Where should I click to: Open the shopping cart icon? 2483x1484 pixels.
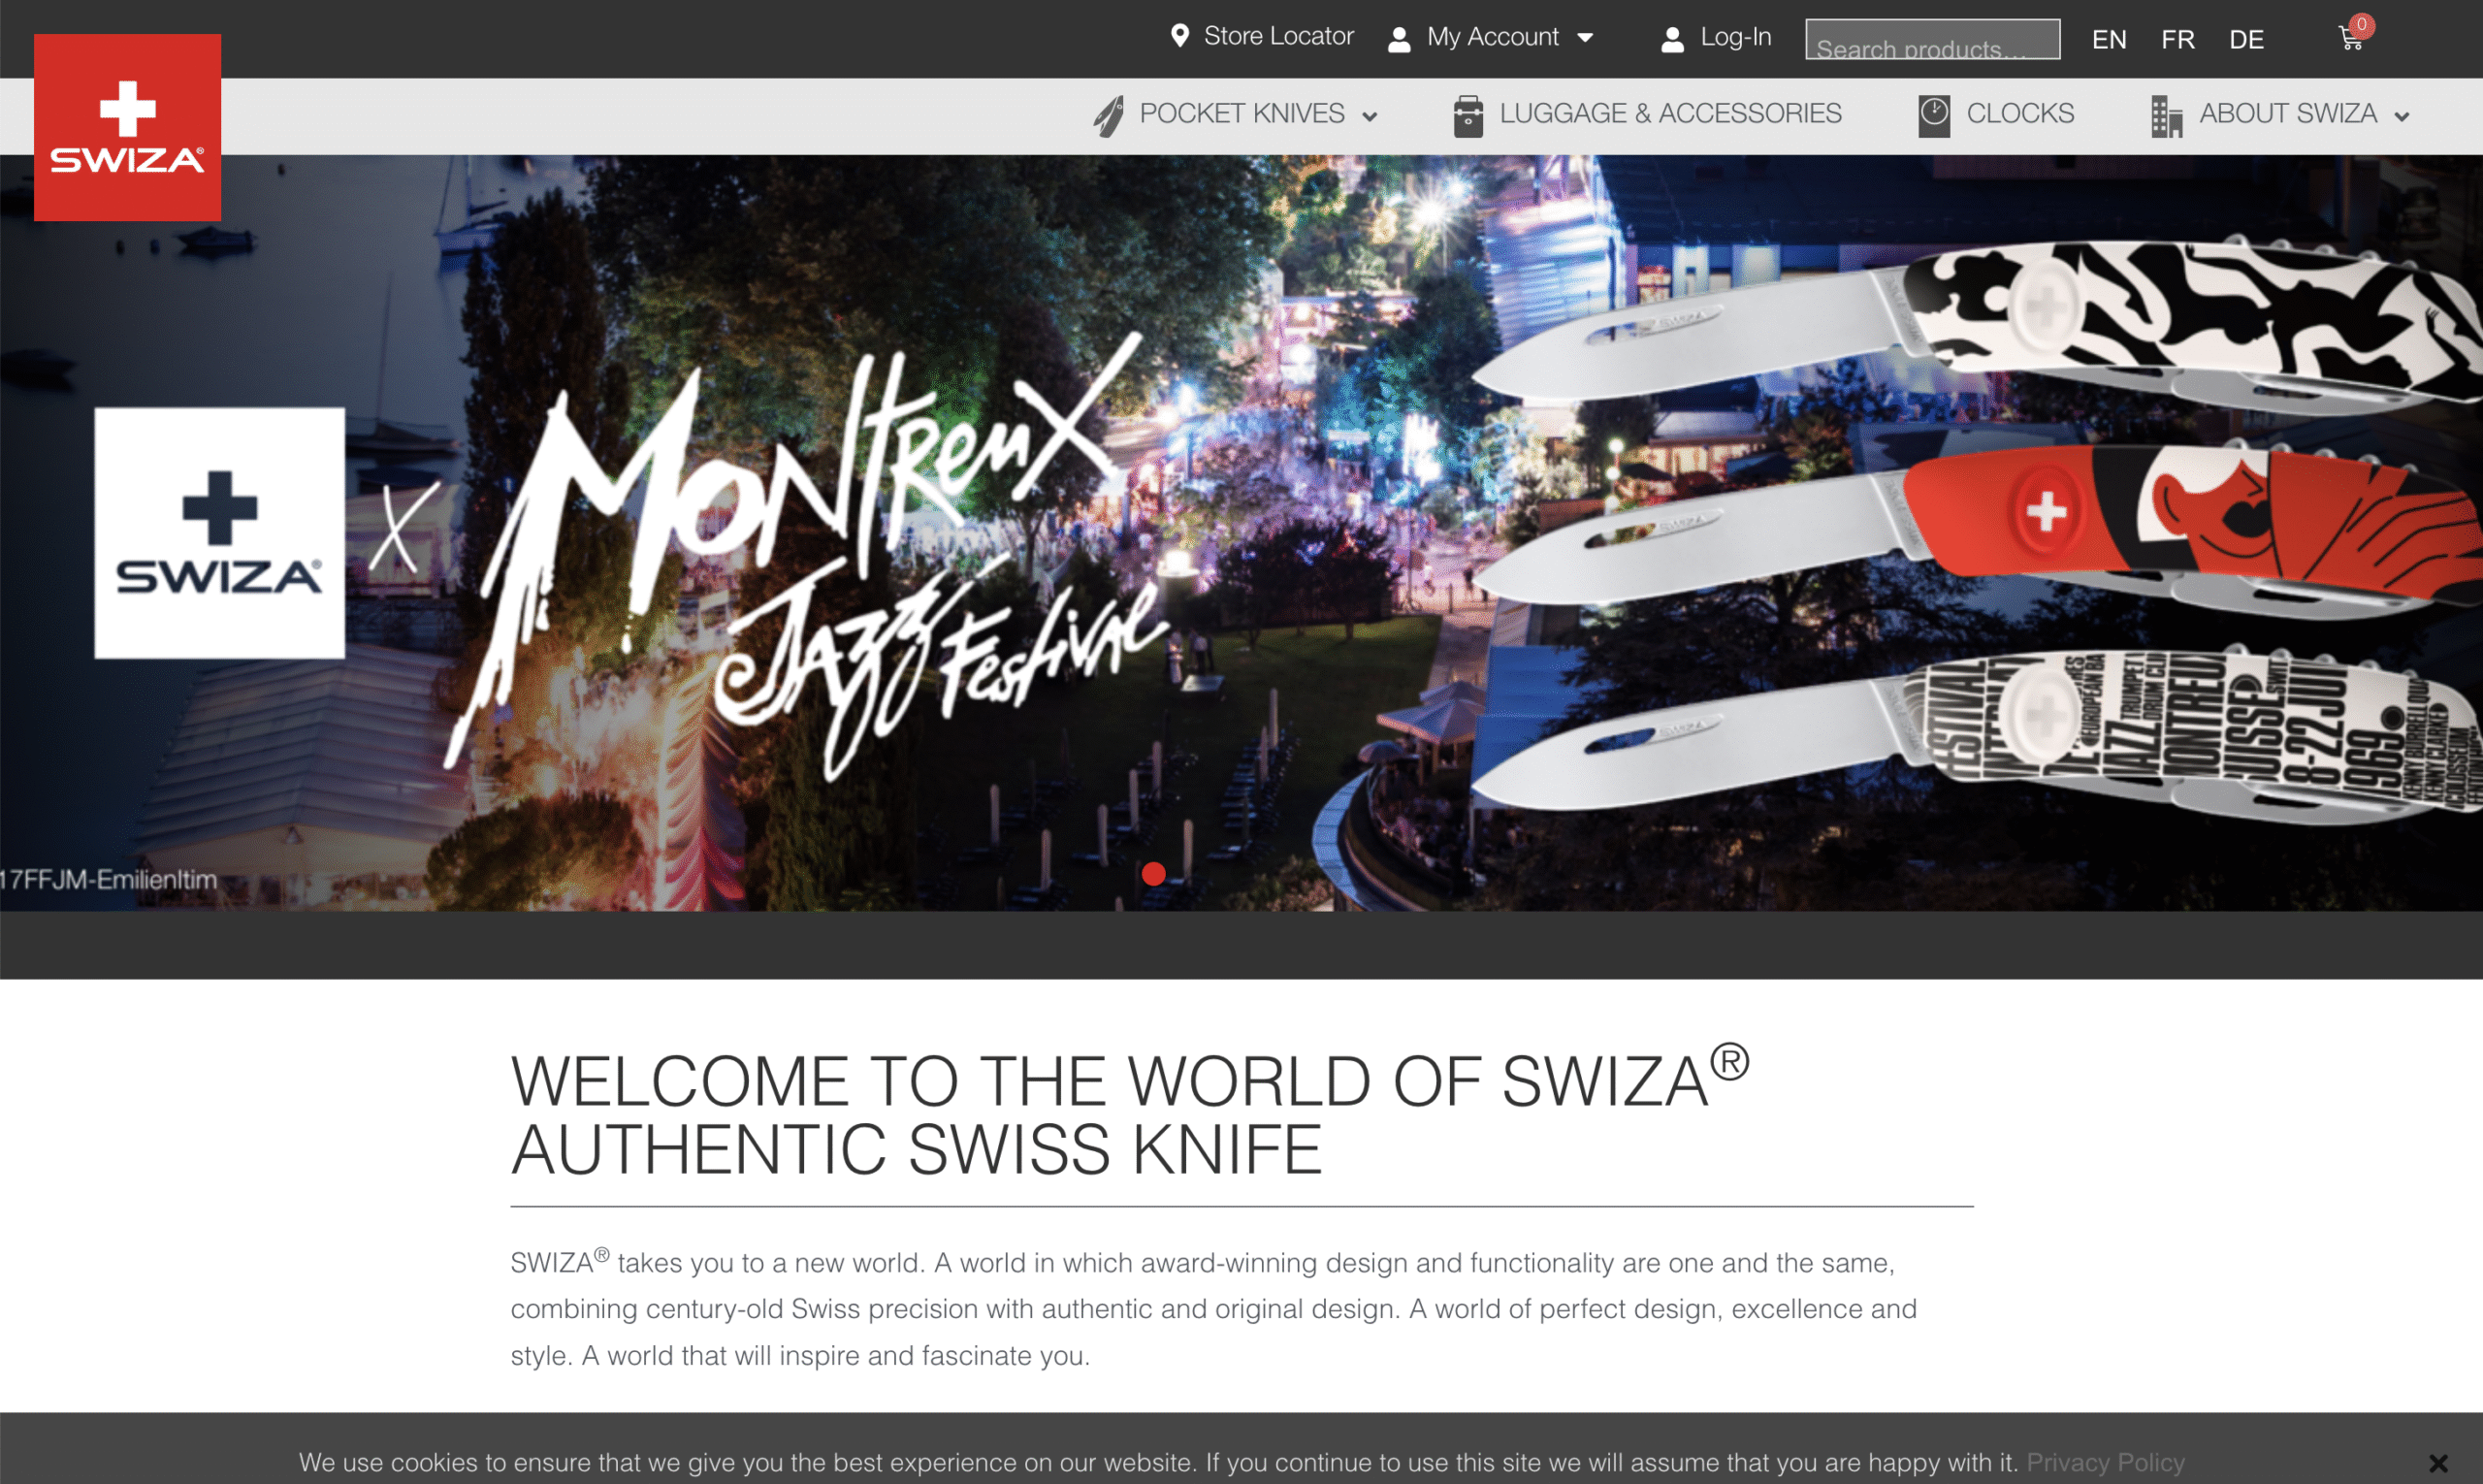pyautogui.click(x=2351, y=38)
